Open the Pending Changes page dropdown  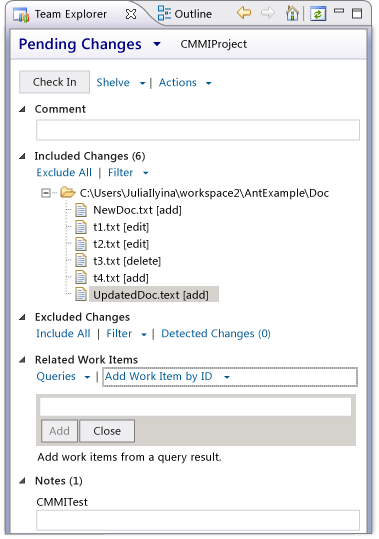(x=157, y=44)
